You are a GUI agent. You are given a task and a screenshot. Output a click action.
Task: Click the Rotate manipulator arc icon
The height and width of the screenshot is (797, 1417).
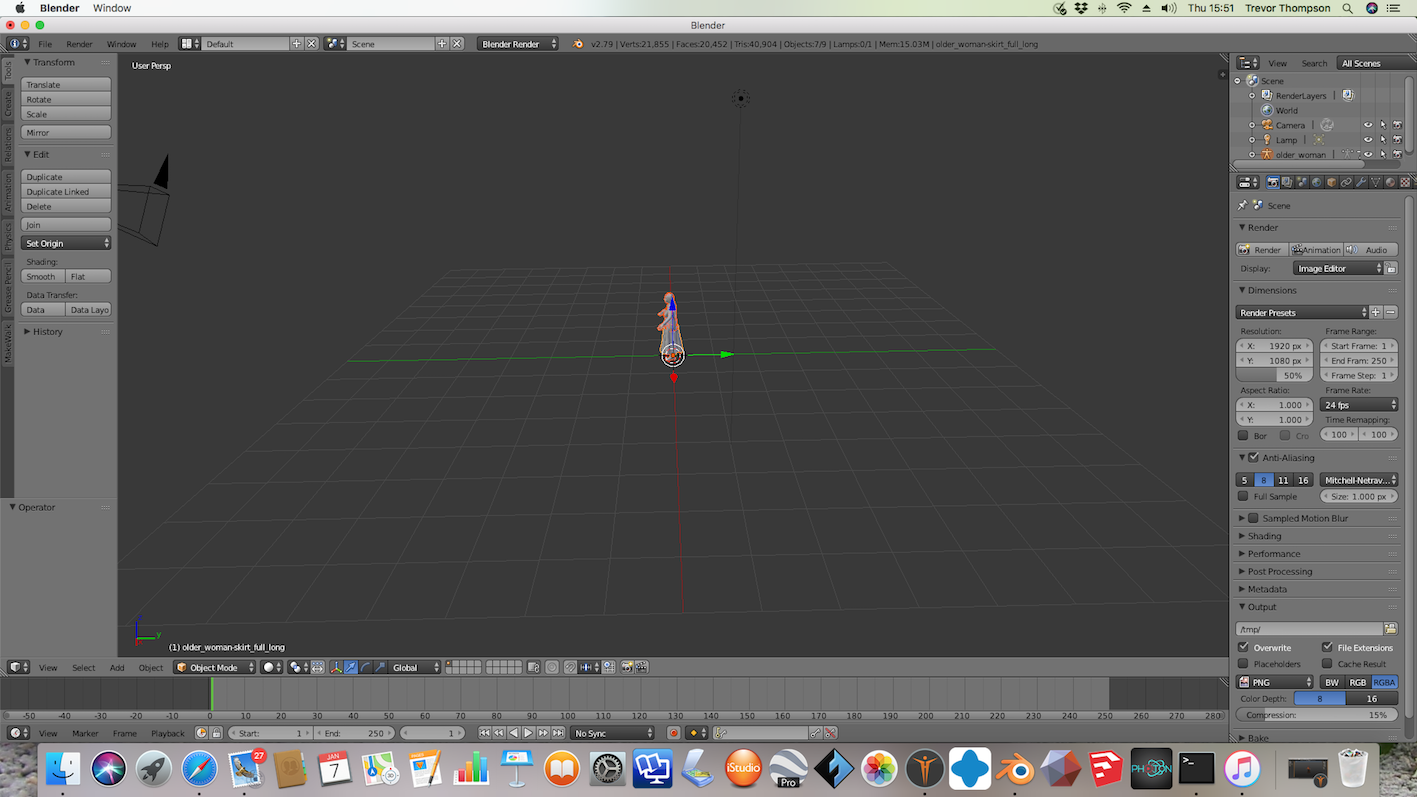click(x=366, y=667)
